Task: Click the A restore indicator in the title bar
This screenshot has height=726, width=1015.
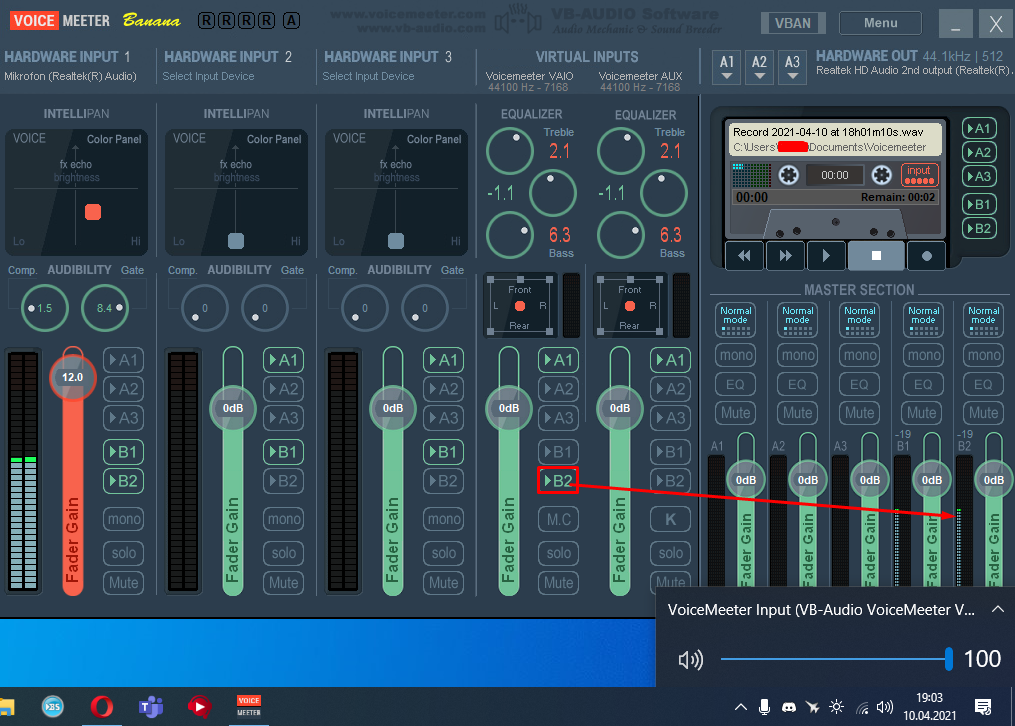Action: coord(291,21)
